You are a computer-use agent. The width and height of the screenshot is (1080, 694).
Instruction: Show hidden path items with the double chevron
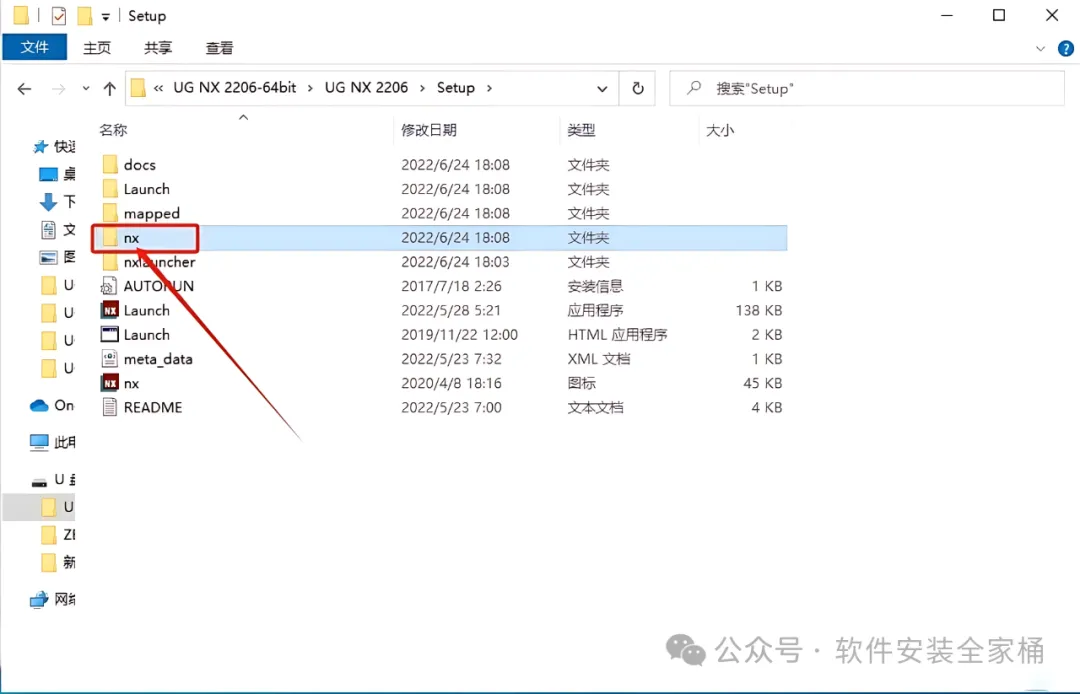(x=158, y=88)
